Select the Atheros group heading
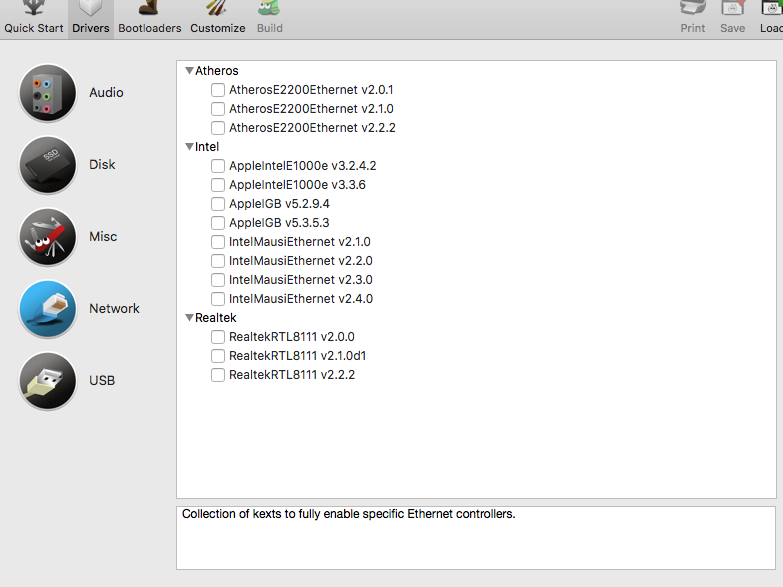783x587 pixels. (x=217, y=71)
